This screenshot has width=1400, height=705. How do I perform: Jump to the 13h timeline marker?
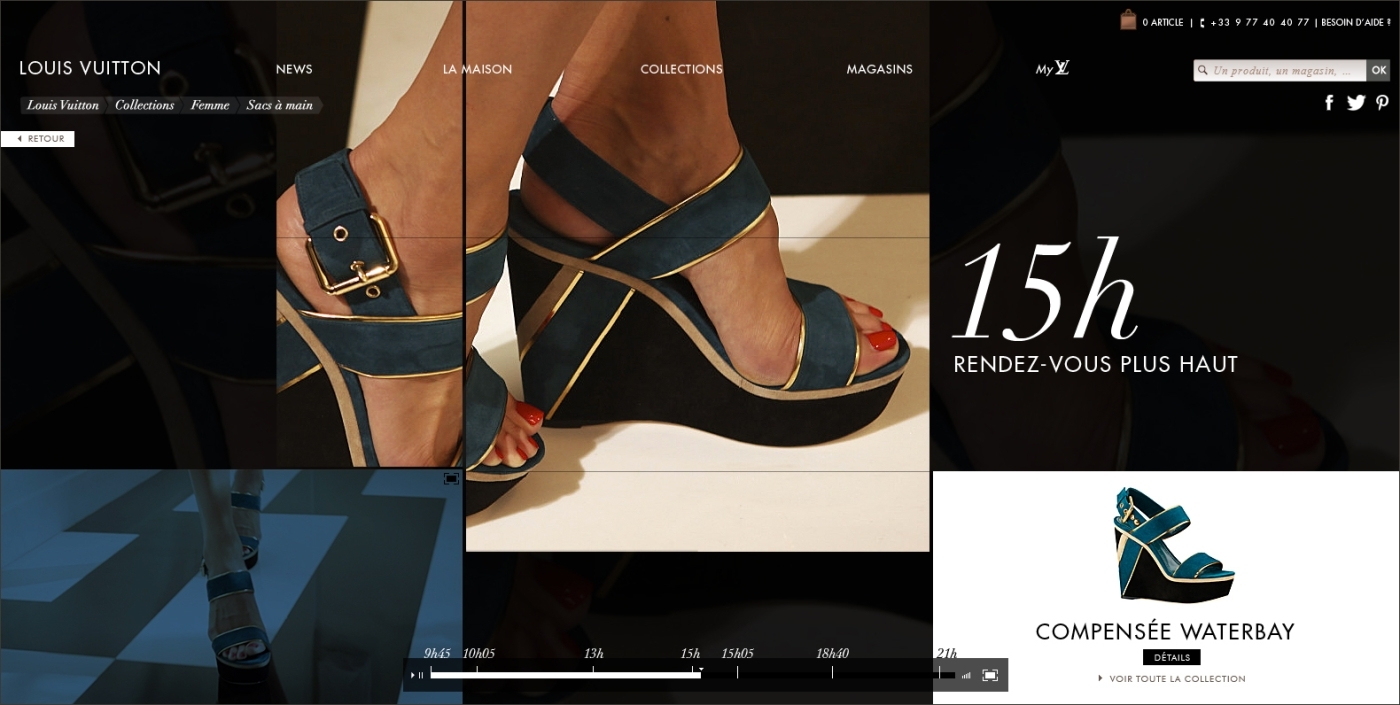[594, 654]
